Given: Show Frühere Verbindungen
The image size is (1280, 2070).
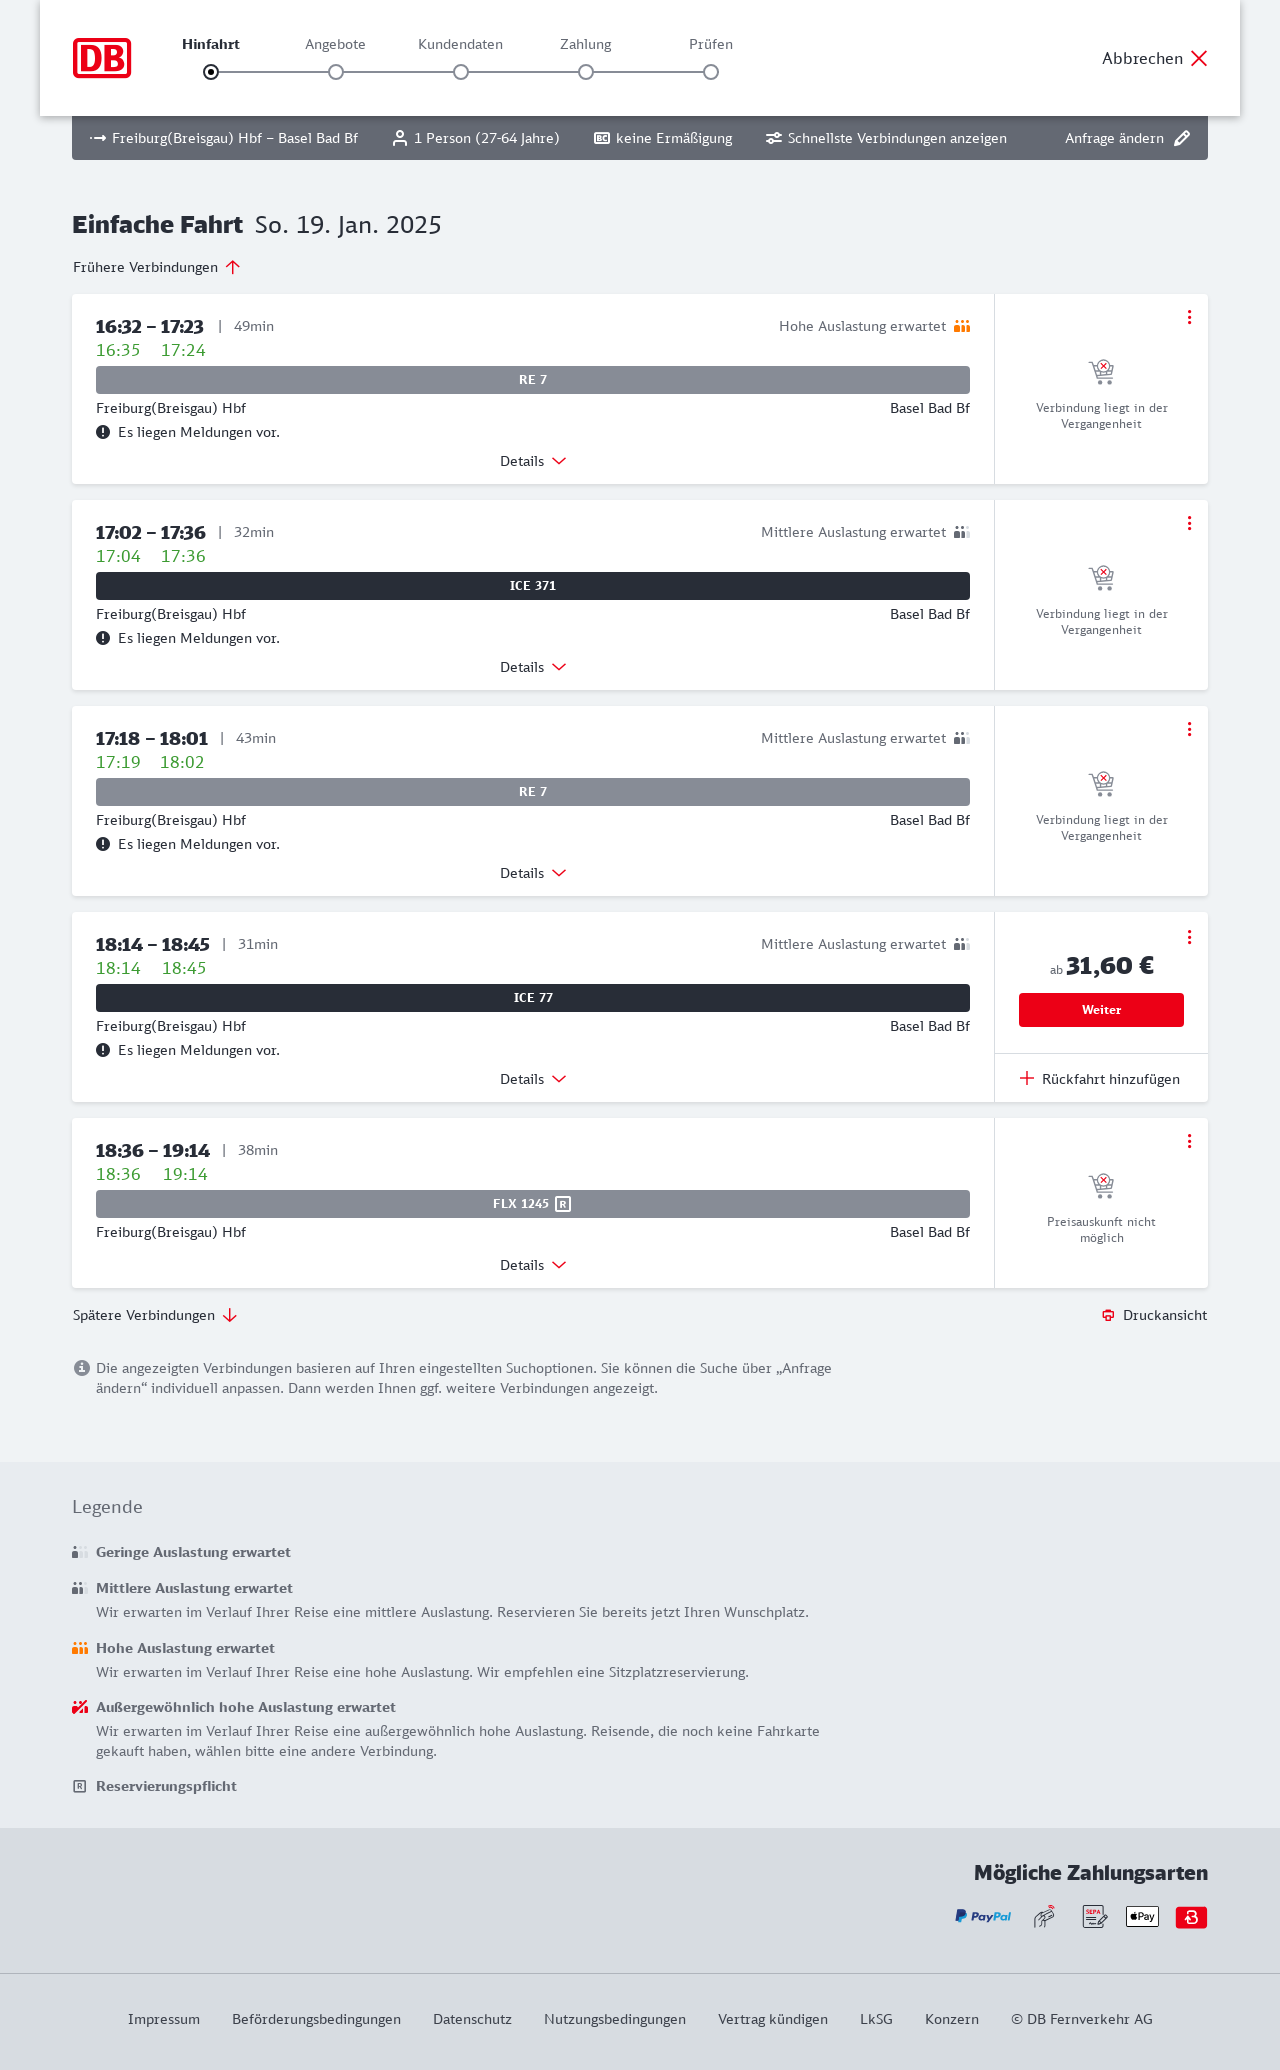Looking at the screenshot, I should (x=157, y=267).
